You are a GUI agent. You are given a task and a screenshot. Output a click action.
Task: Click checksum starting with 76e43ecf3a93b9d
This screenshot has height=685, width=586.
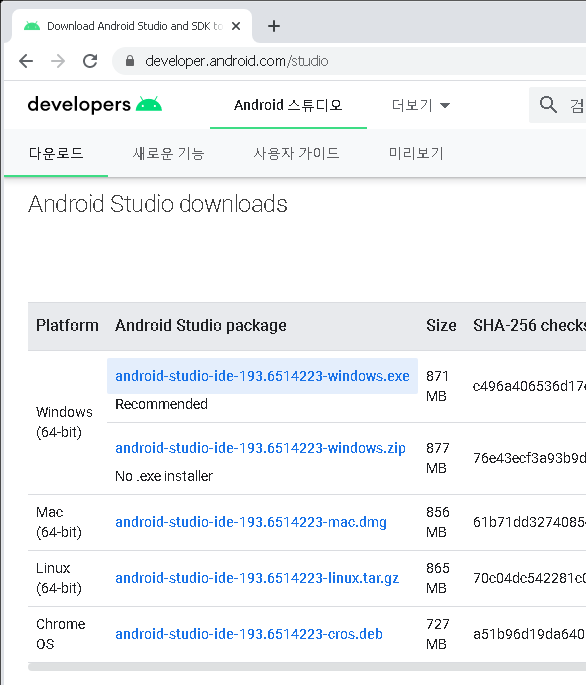click(530, 458)
